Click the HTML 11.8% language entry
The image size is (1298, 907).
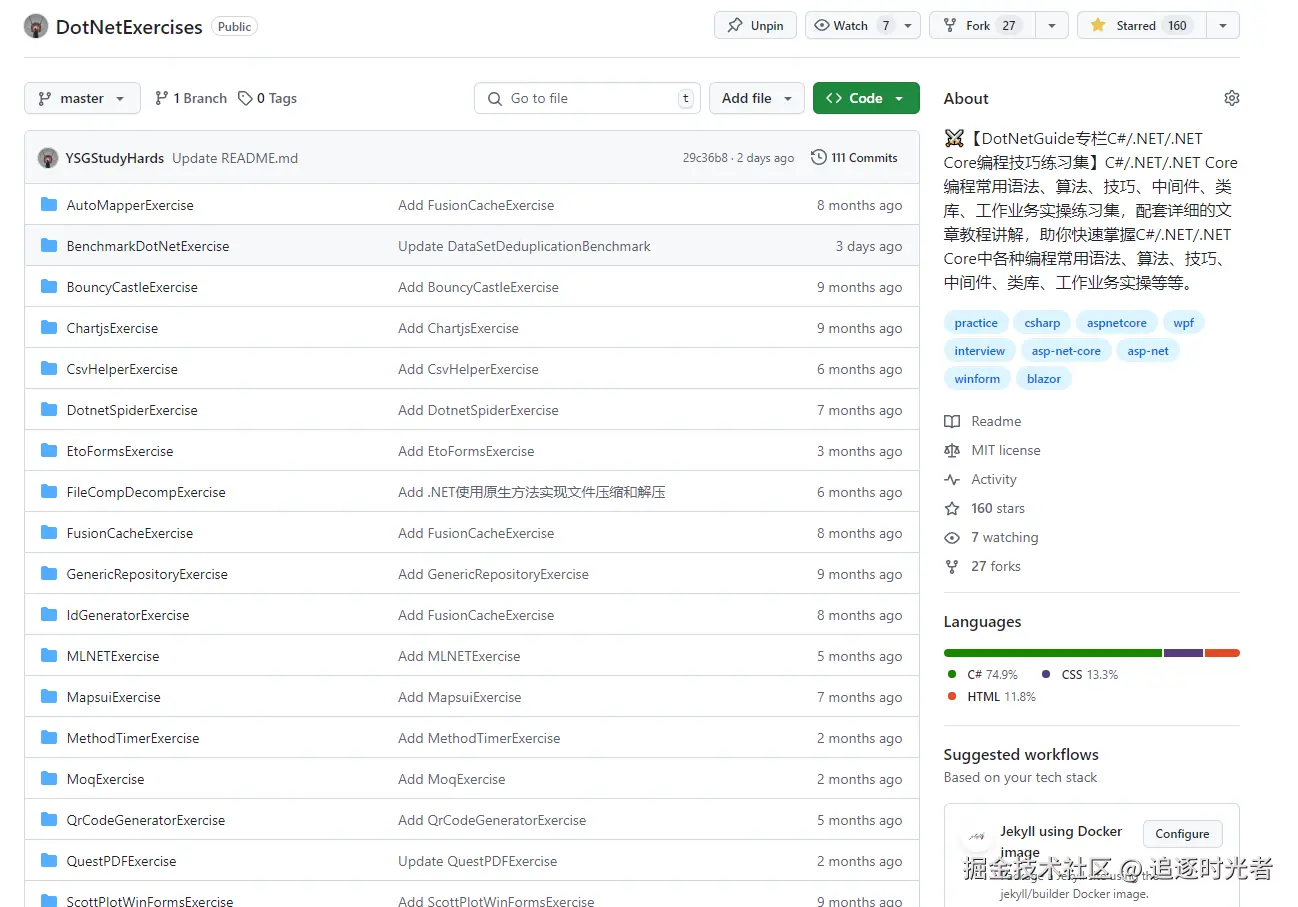click(991, 697)
